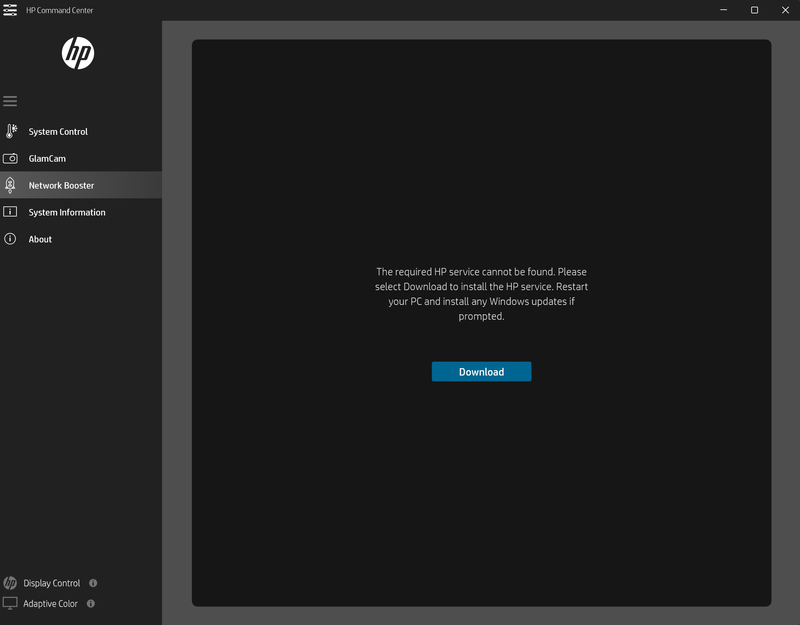Click the Network Booster rocket icon

click(10, 185)
